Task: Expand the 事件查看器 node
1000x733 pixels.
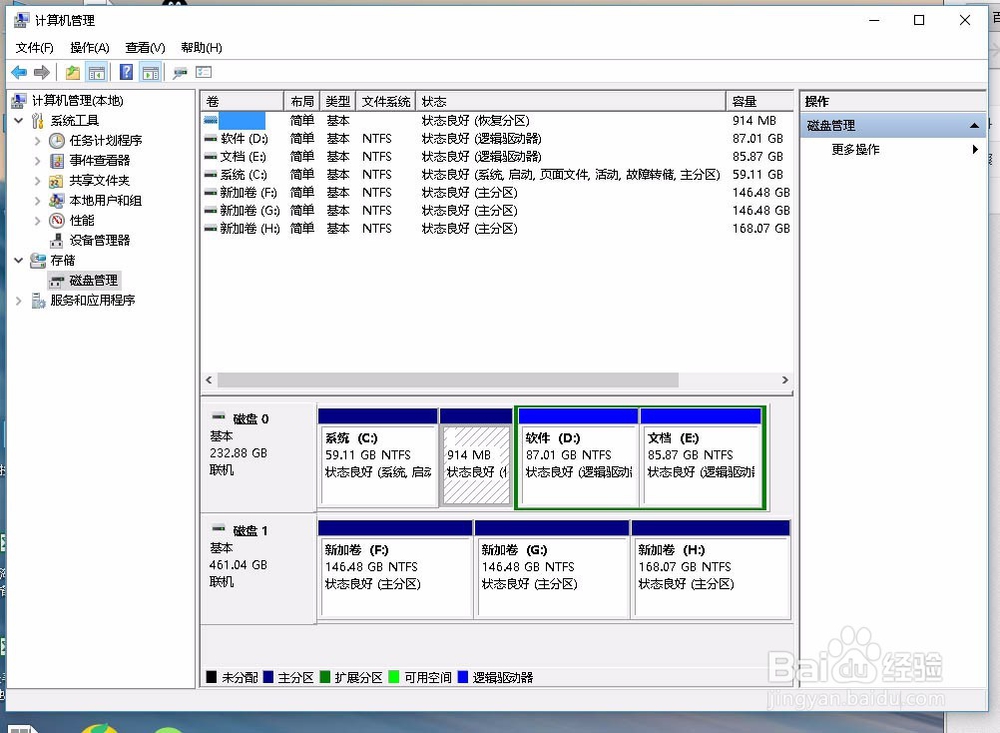Action: click(38, 161)
